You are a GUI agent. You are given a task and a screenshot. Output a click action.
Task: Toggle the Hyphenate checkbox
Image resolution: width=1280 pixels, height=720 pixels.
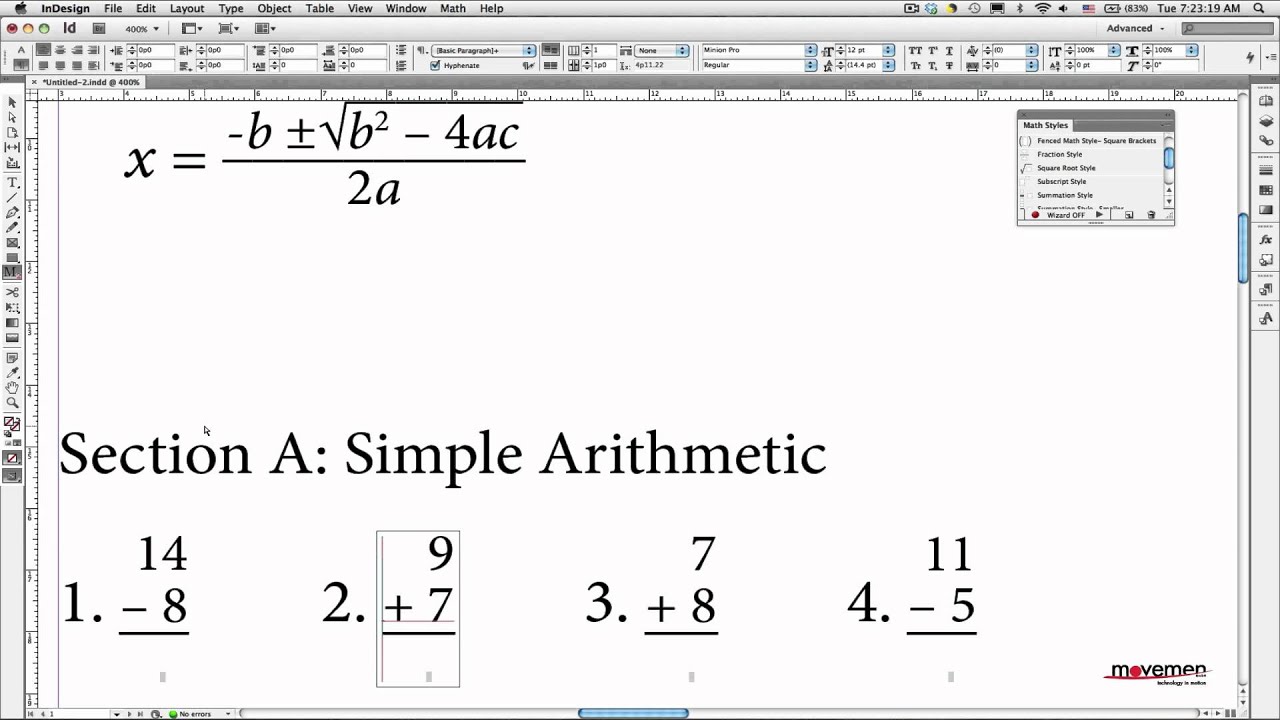coord(435,65)
